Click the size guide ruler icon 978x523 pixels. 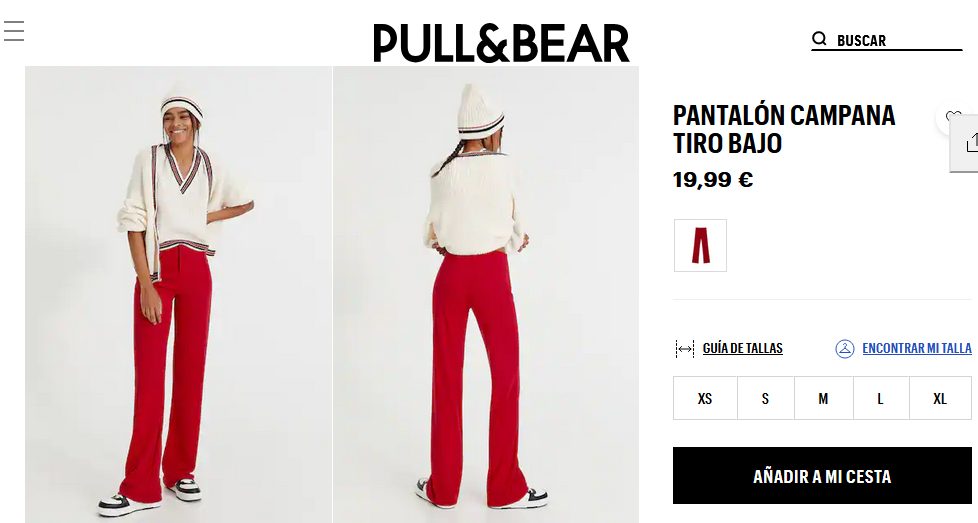point(685,349)
